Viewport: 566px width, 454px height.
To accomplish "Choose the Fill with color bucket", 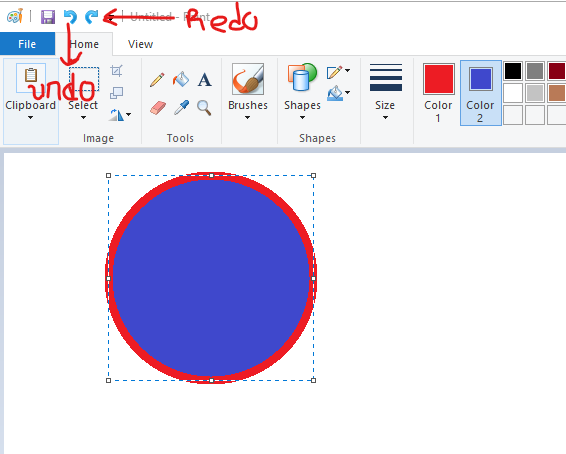I will [181, 79].
